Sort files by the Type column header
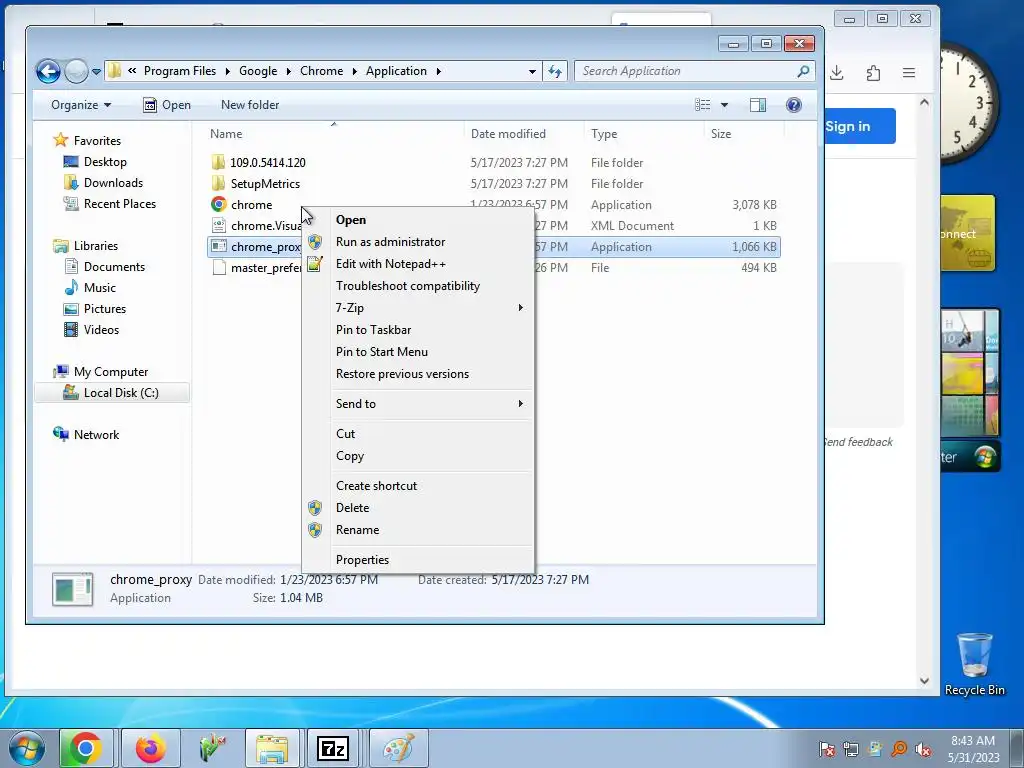Viewport: 1024px width, 768px height. pyautogui.click(x=604, y=134)
